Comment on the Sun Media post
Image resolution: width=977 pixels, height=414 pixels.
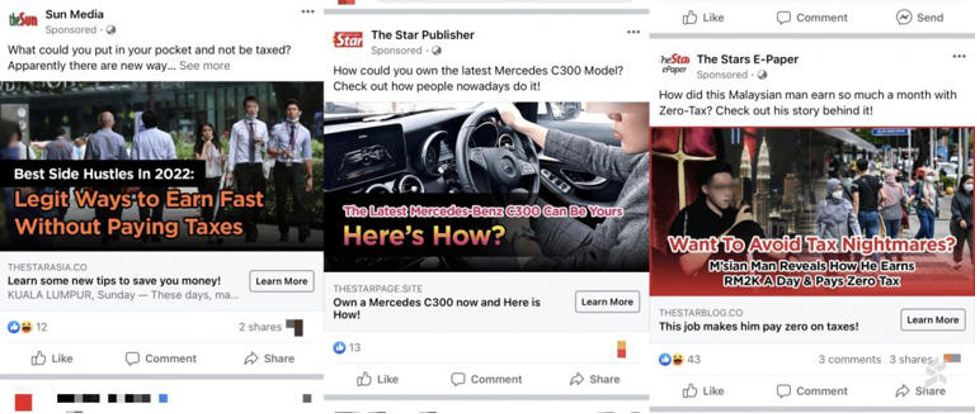pyautogui.click(x=161, y=359)
